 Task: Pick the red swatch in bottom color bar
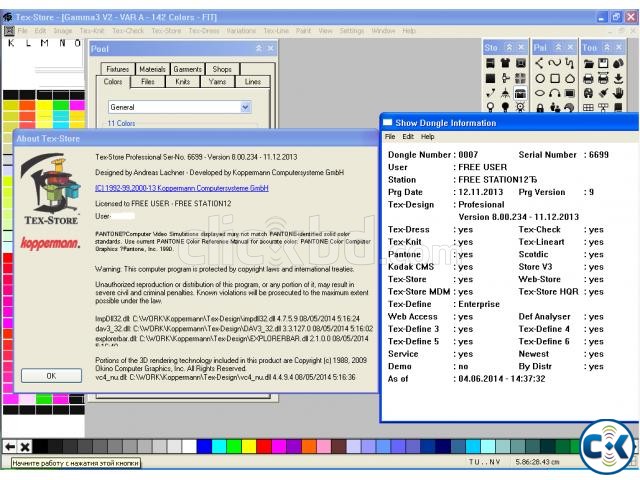[264, 447]
